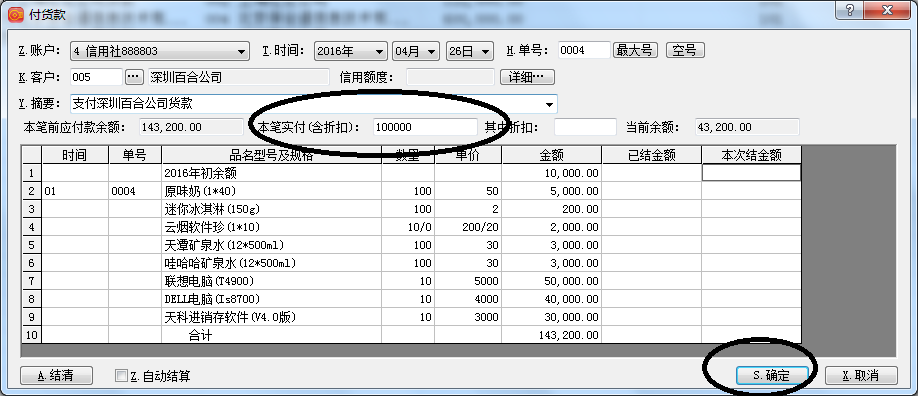Click the X.取消 cancel button
The width and height of the screenshot is (918, 396).
[x=861, y=375]
